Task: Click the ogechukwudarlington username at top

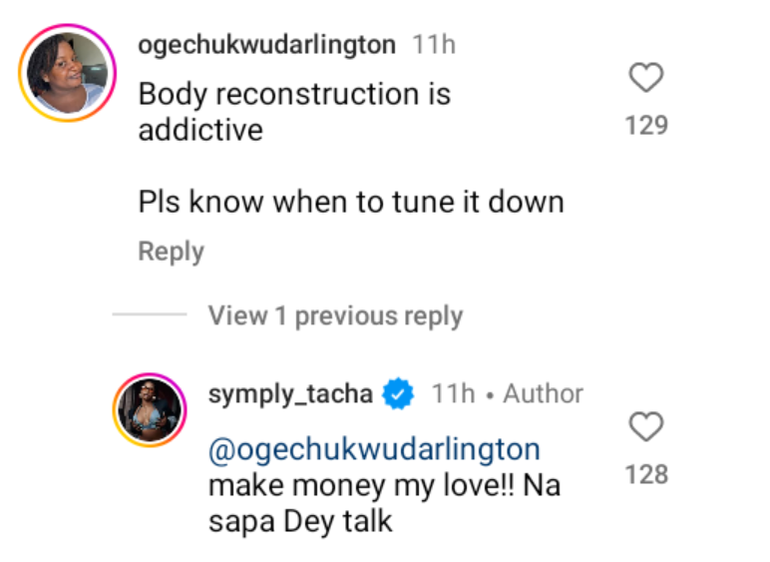Action: click(x=267, y=45)
